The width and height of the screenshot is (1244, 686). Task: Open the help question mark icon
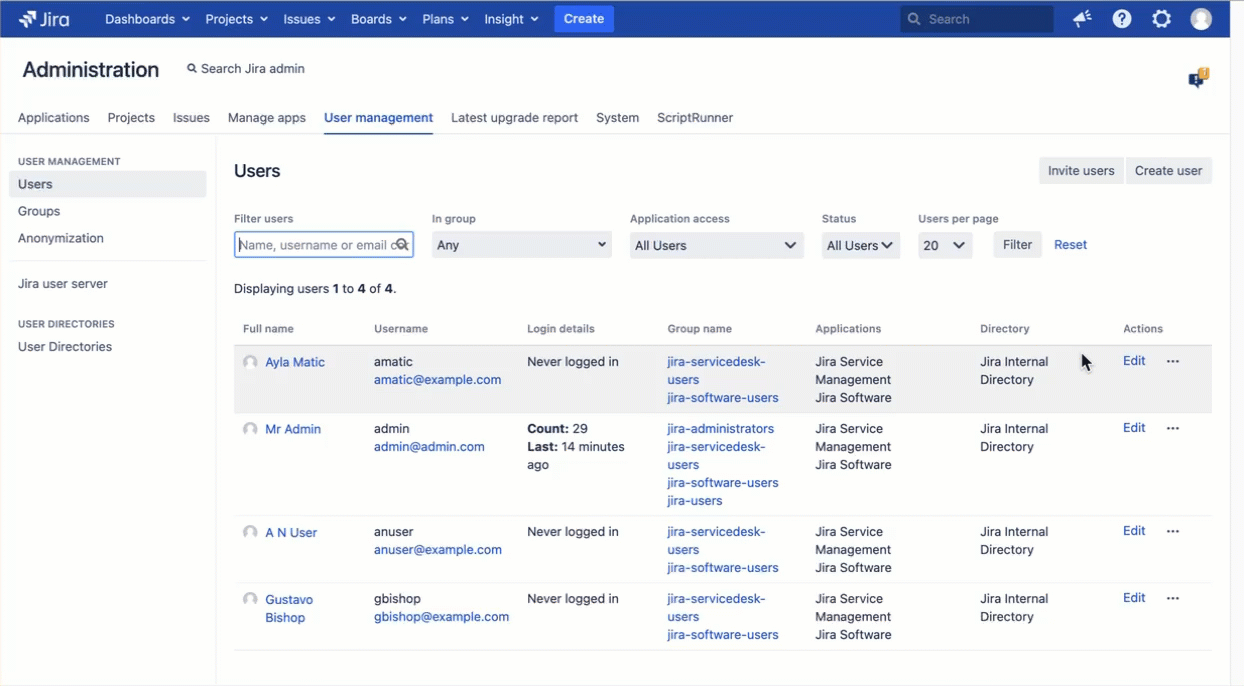(x=1122, y=19)
